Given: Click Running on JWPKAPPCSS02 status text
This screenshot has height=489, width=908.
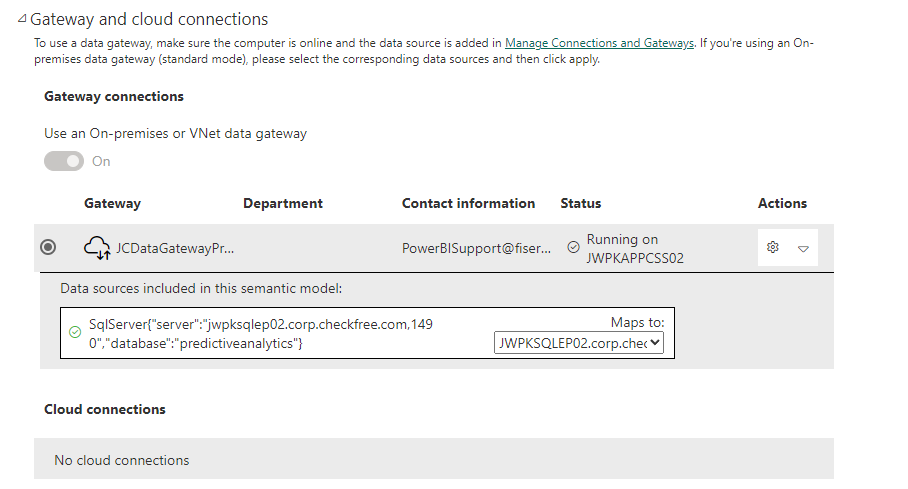Looking at the screenshot, I should click(635, 249).
